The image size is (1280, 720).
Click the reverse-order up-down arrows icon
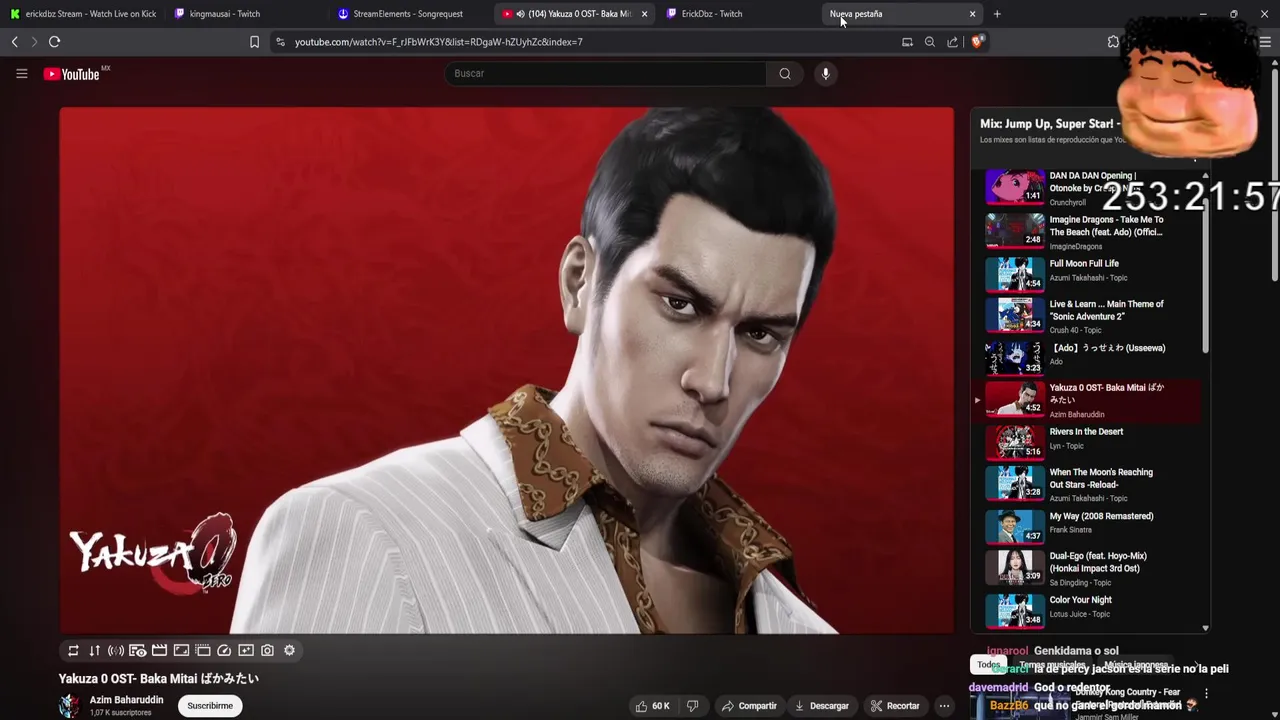pyautogui.click(x=94, y=650)
